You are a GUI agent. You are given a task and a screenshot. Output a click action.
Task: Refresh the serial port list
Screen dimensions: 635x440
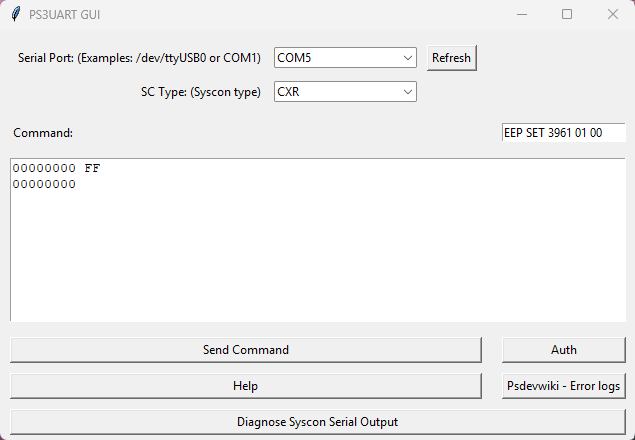451,58
